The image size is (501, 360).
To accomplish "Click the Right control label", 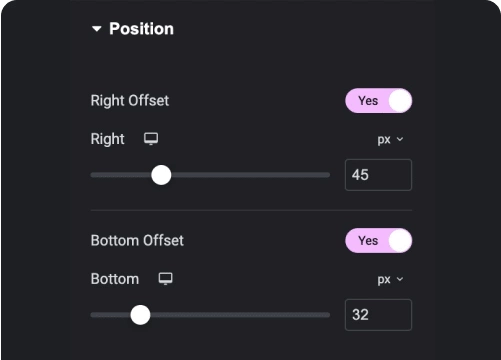I will pos(107,139).
